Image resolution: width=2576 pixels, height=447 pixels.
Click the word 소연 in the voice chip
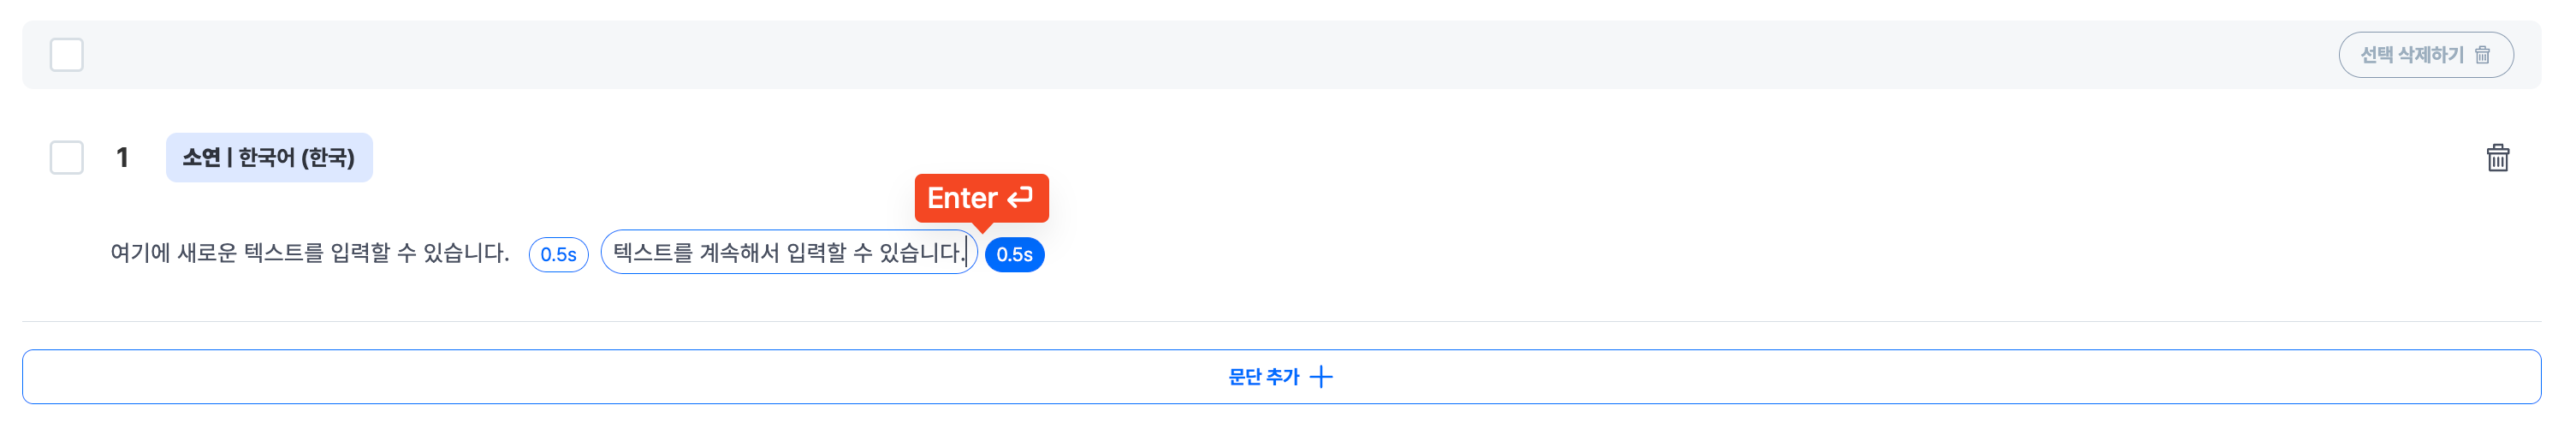(x=201, y=158)
